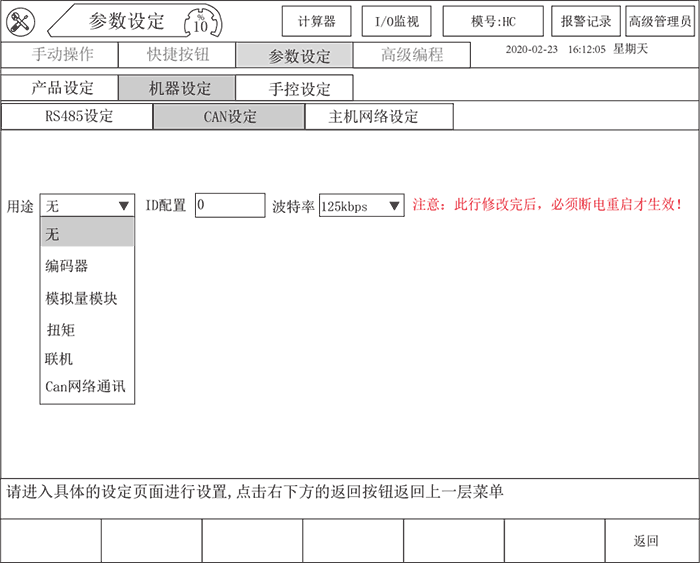Open the I/O监视 monitor
The image size is (700, 563).
point(396,21)
